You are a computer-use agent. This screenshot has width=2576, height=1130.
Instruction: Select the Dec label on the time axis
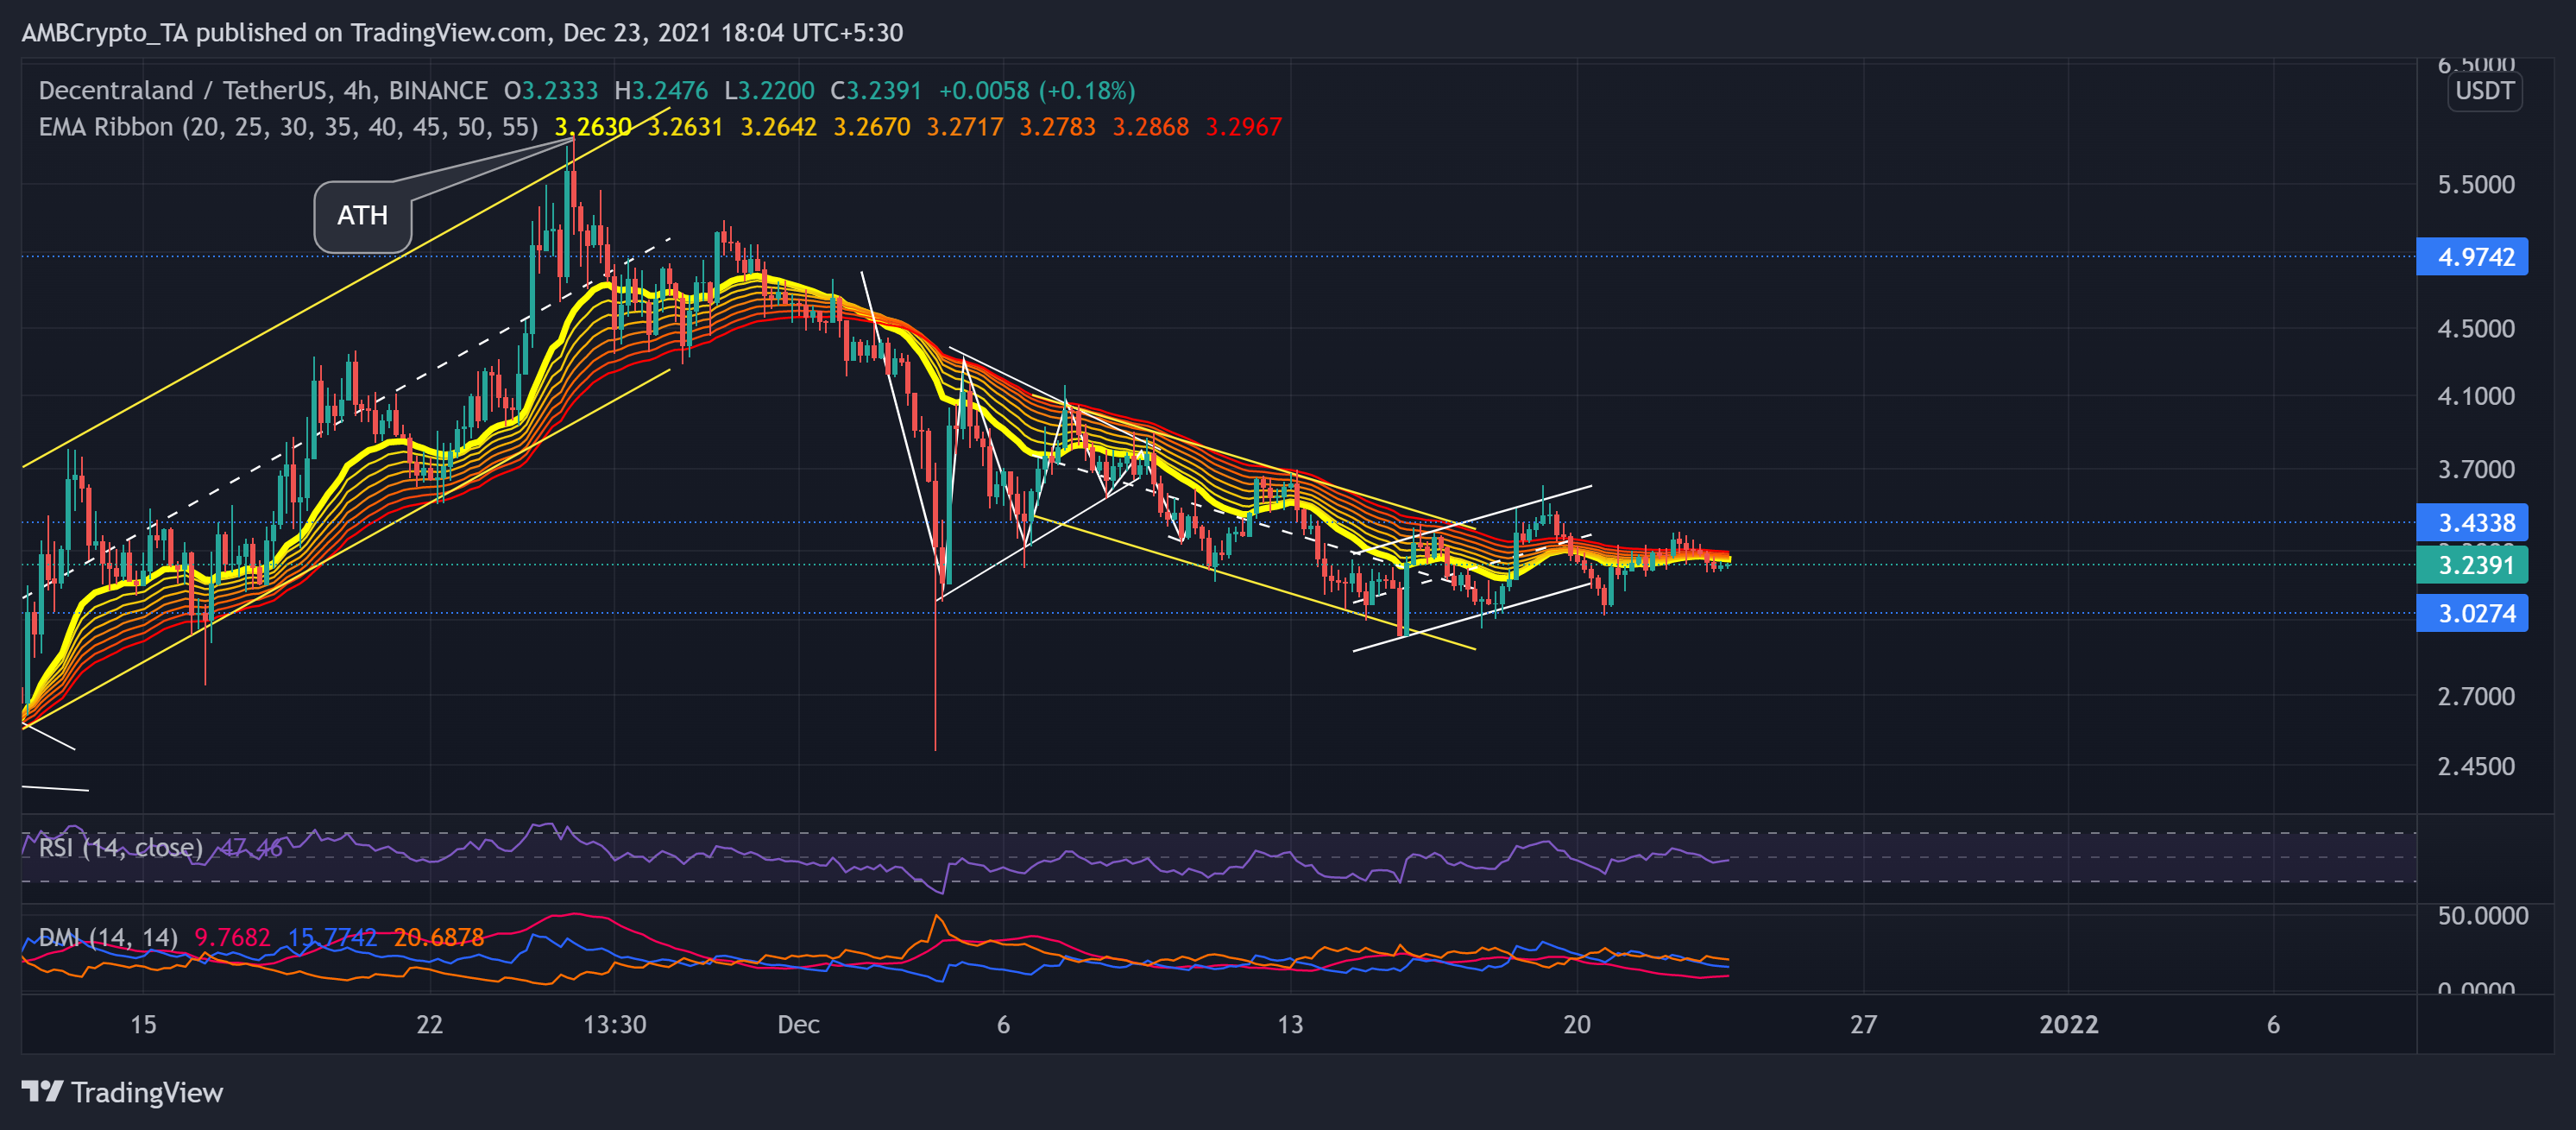(x=797, y=1025)
